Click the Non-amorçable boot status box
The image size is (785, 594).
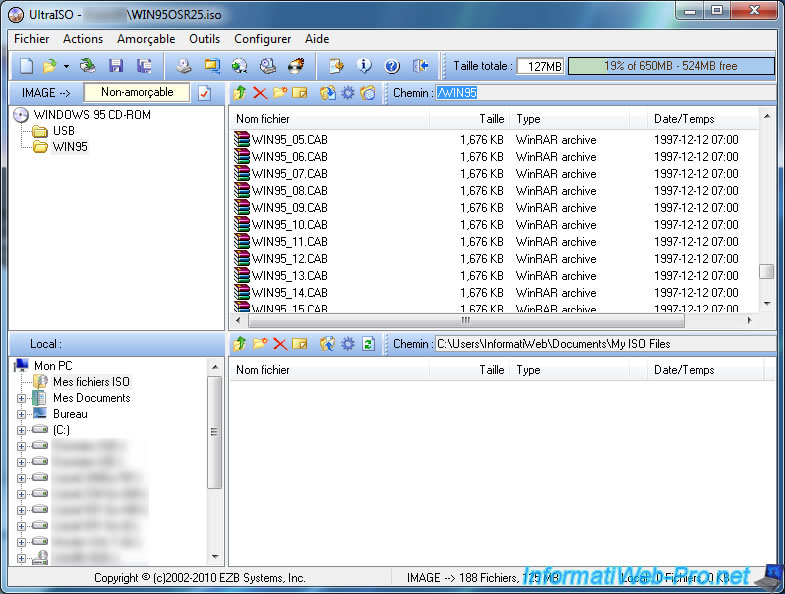[137, 92]
